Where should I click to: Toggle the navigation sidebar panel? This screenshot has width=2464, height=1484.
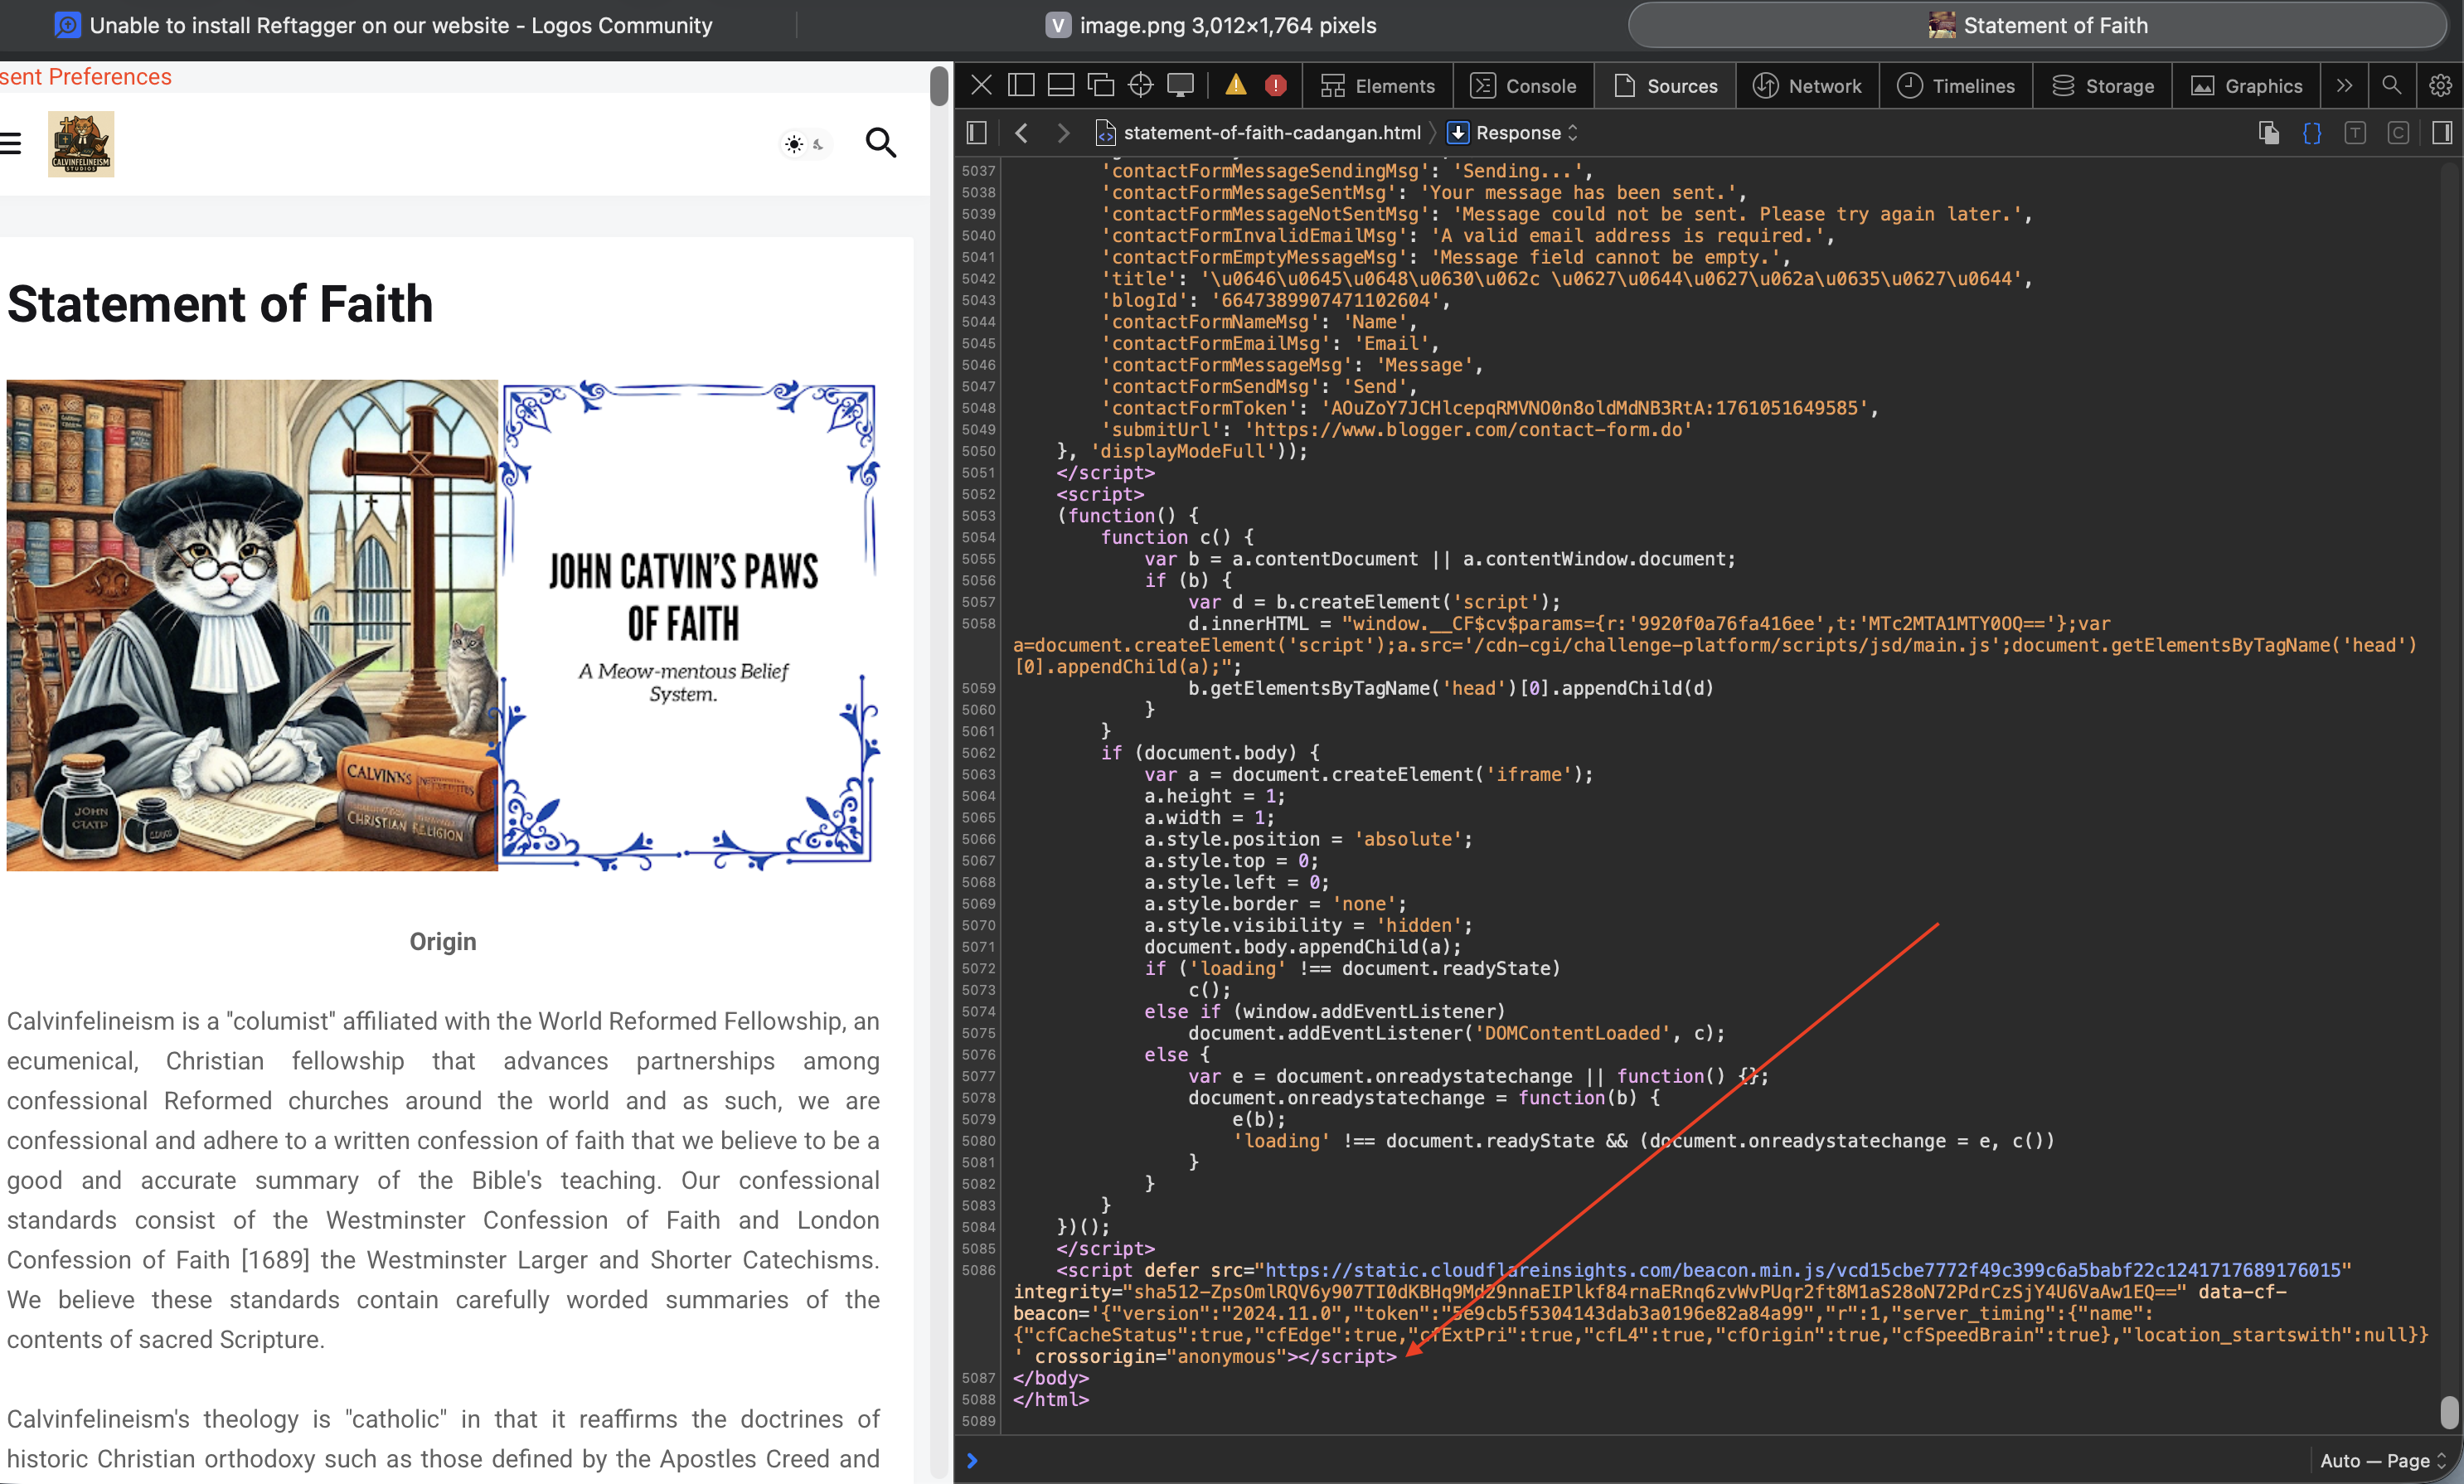[x=977, y=133]
